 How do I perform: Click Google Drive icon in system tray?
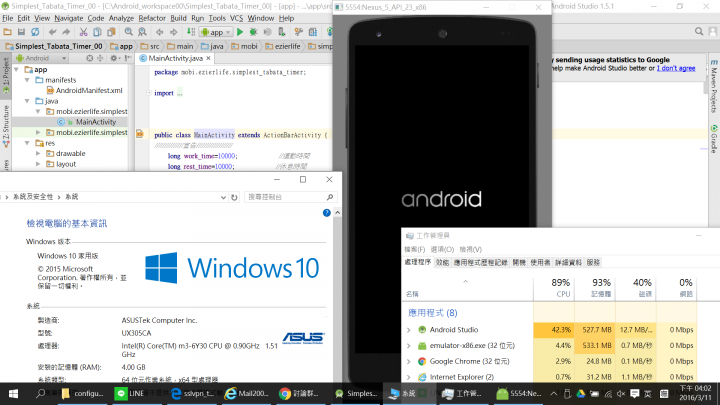[x=580, y=394]
